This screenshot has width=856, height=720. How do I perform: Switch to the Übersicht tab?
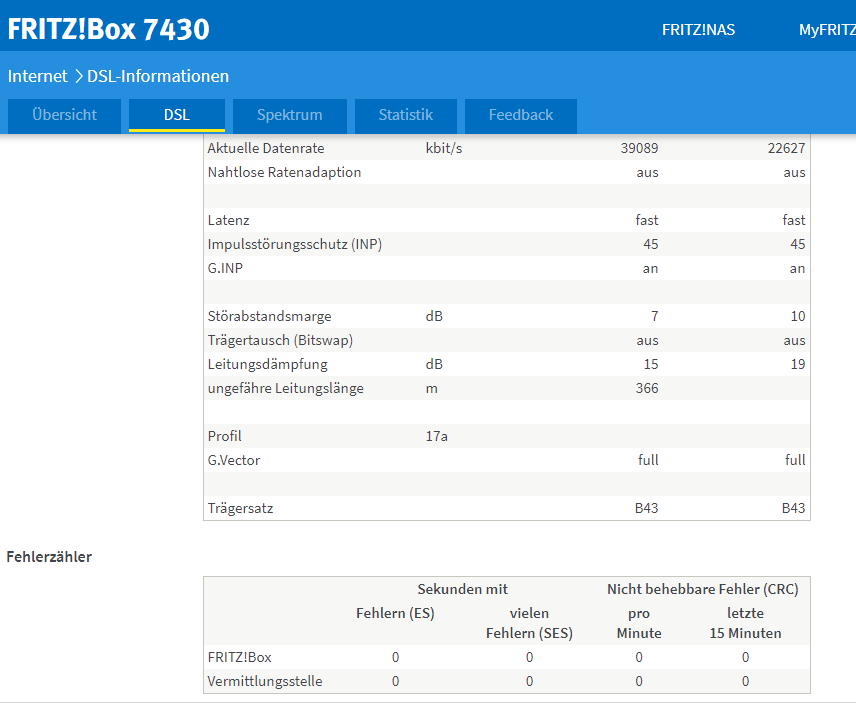click(x=64, y=115)
